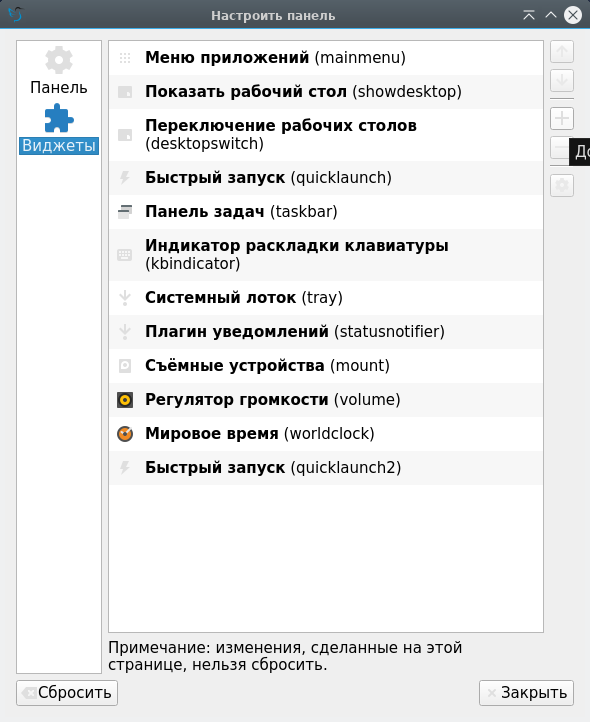Click the add widget plus button
590x722 pixels.
click(561, 118)
